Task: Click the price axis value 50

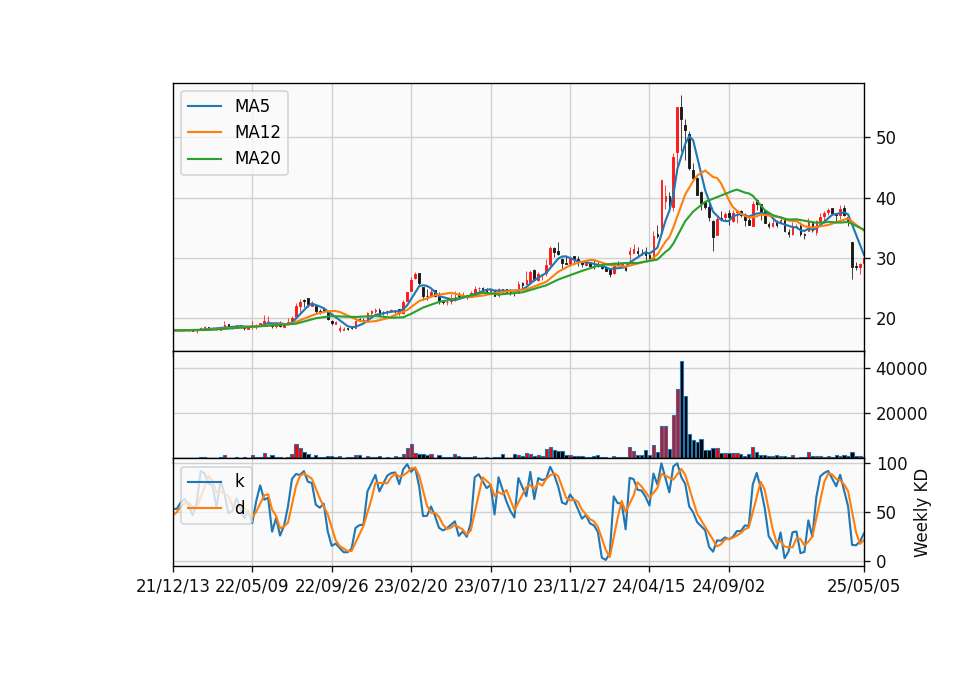Action: (885, 138)
